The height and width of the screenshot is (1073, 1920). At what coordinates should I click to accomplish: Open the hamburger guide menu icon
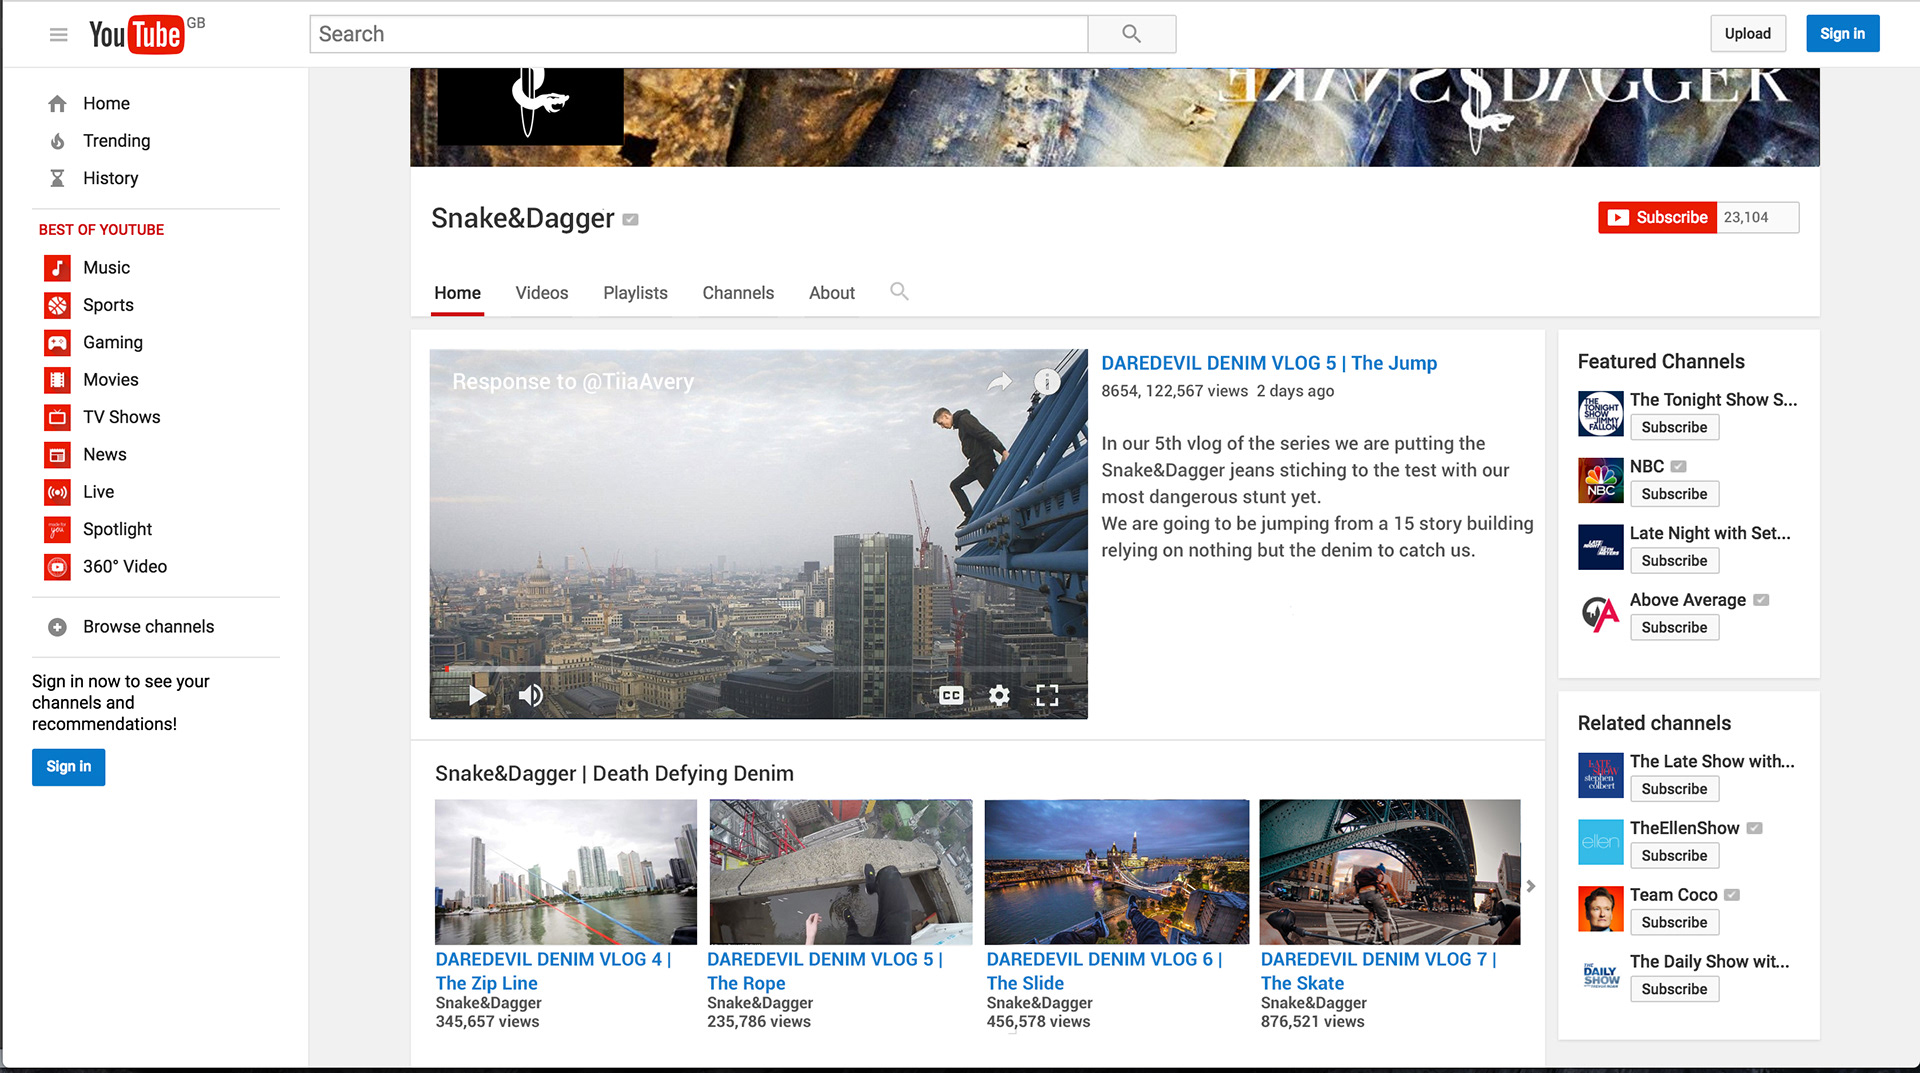click(x=58, y=35)
